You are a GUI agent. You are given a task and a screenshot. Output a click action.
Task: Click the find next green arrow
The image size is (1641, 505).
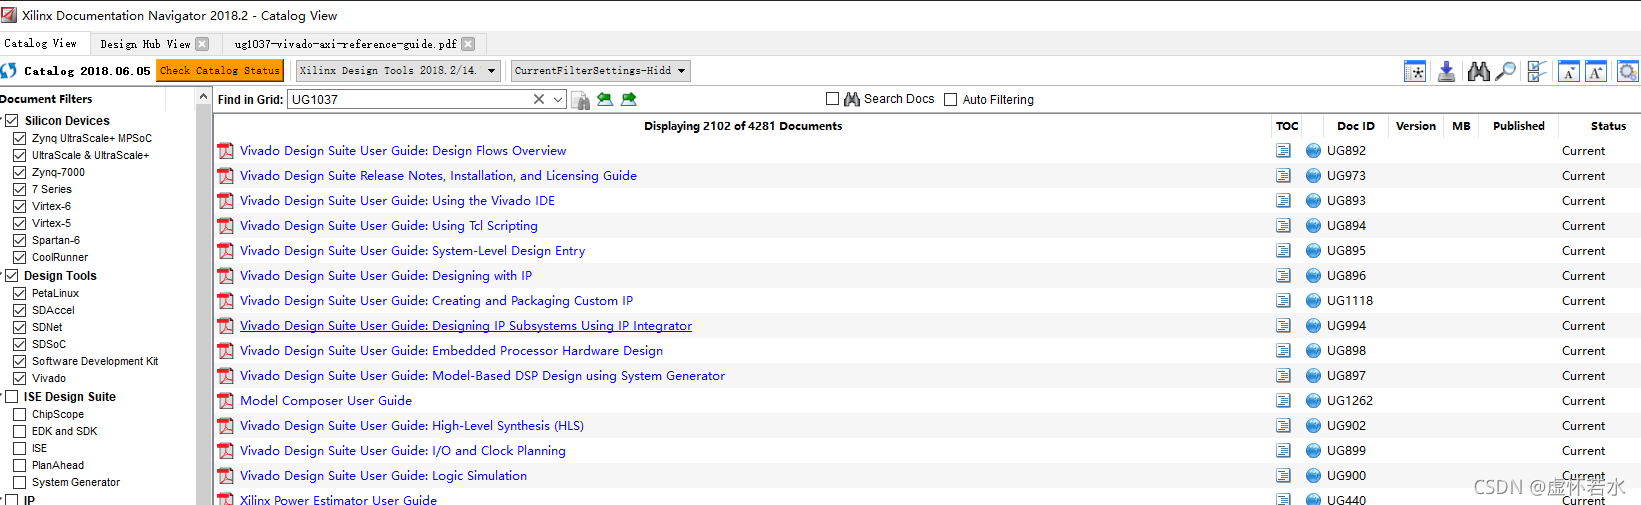click(x=629, y=99)
